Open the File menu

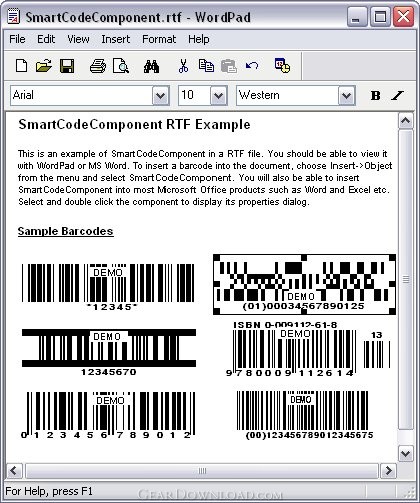tap(17, 39)
